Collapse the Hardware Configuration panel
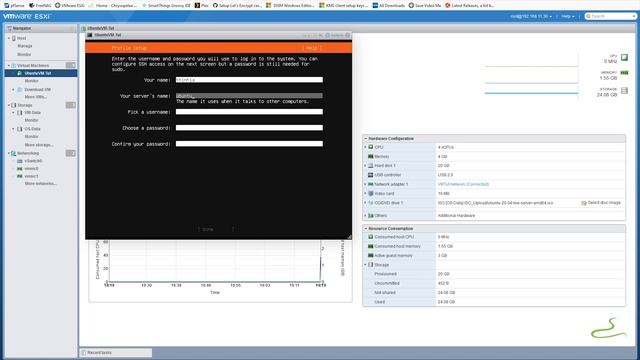Image resolution: width=640 pixels, height=360 pixels. point(366,139)
